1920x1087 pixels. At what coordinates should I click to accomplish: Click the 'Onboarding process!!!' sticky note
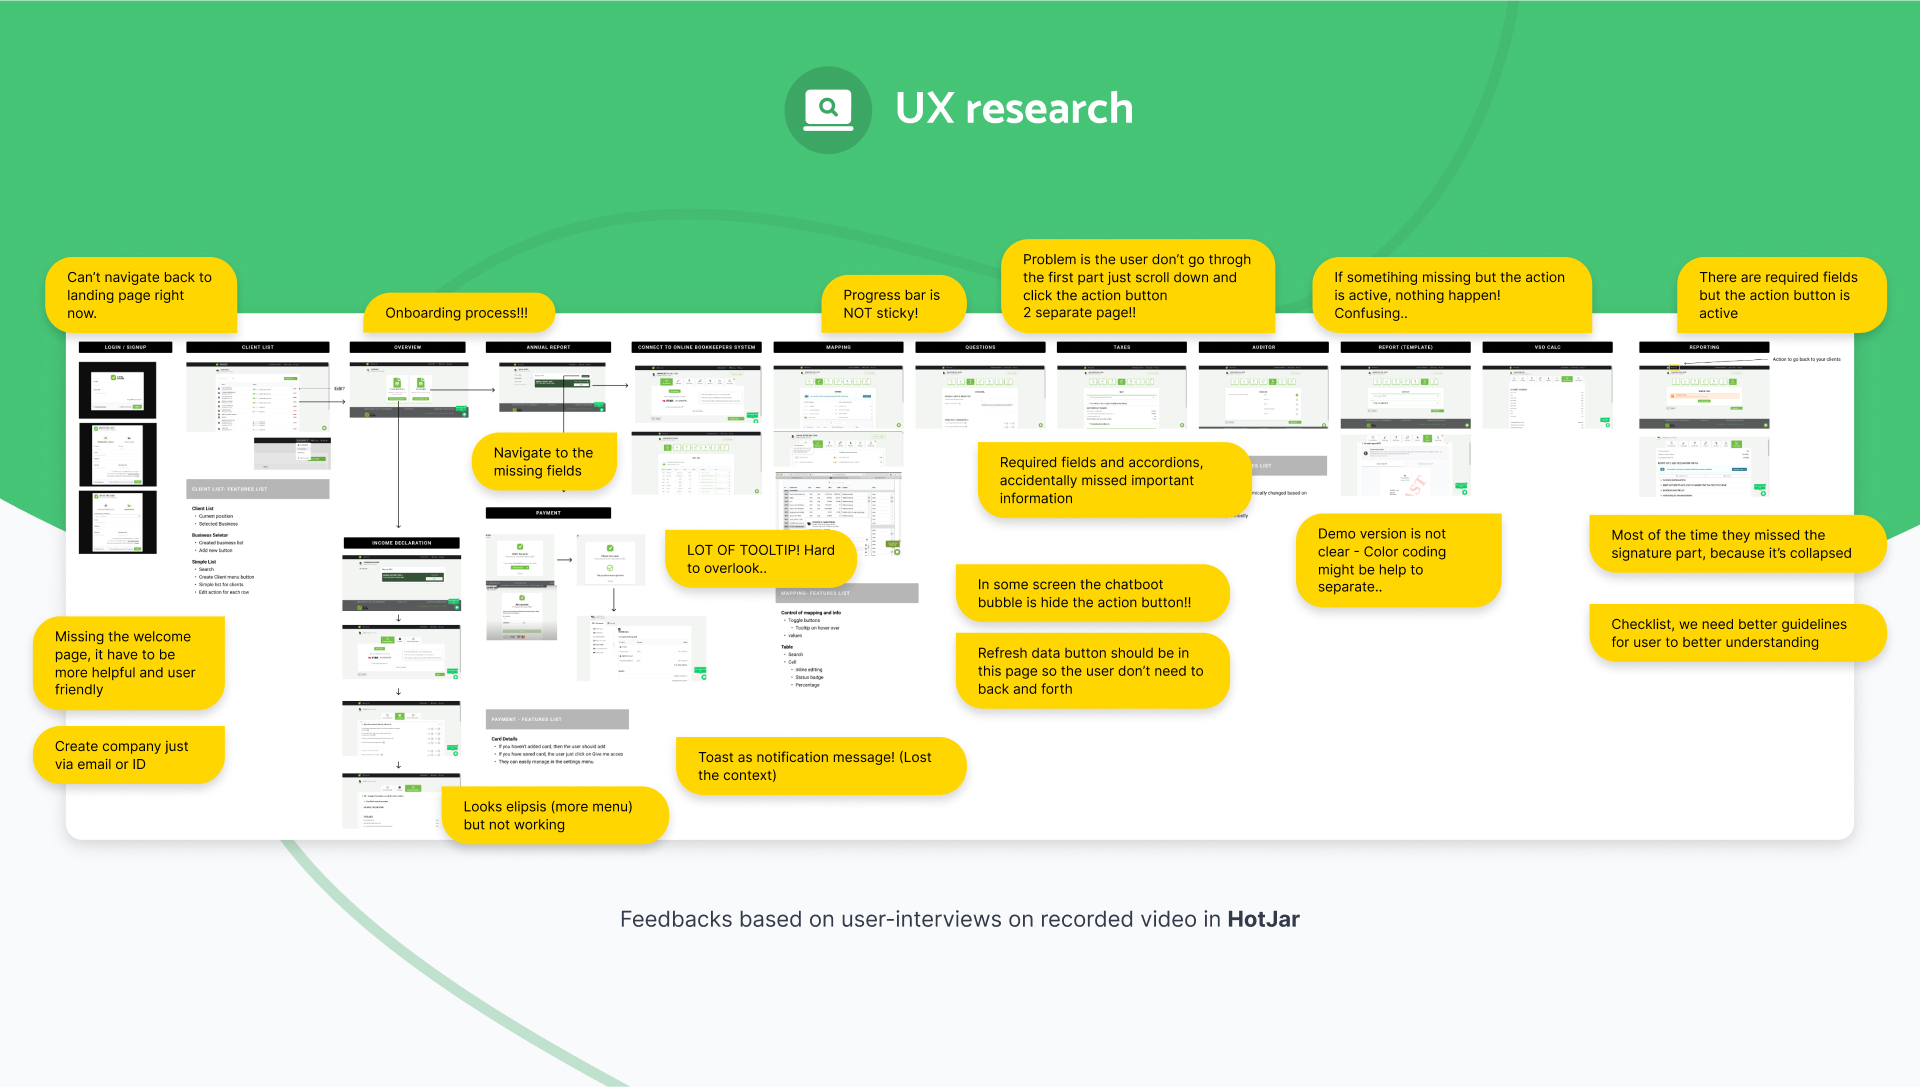(x=459, y=313)
